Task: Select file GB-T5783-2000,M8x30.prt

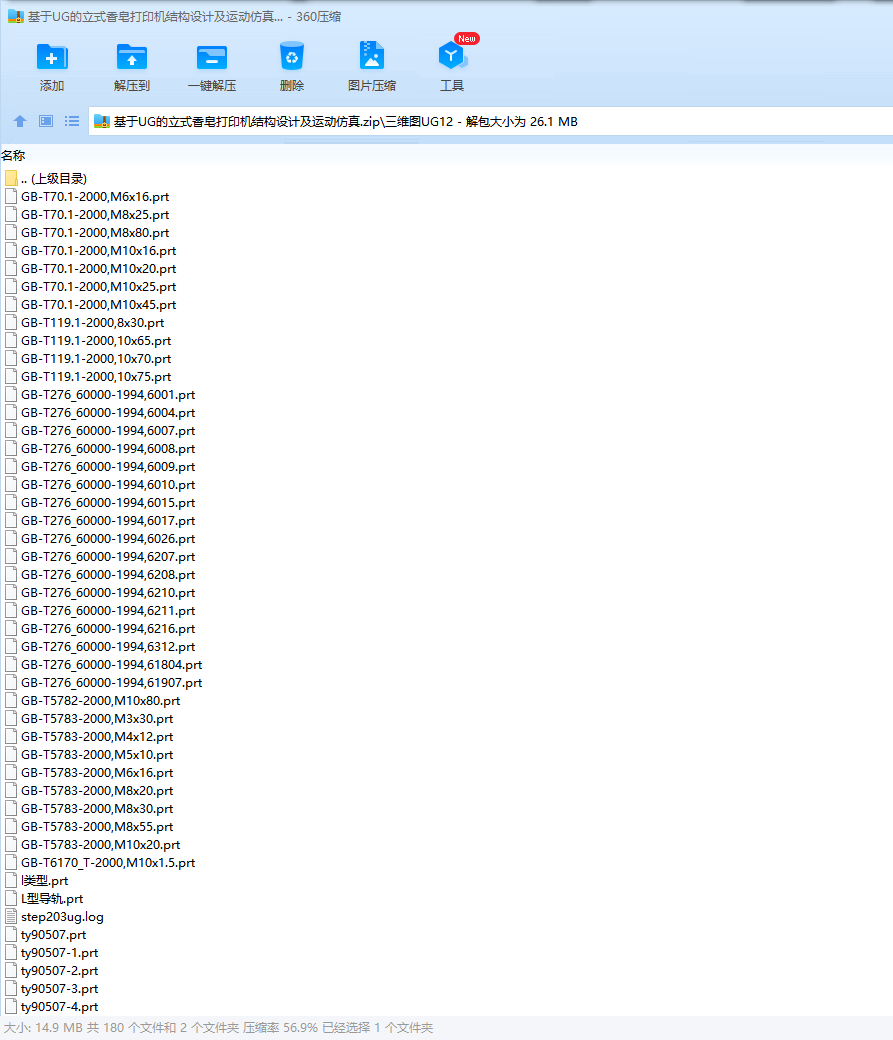Action: 97,809
